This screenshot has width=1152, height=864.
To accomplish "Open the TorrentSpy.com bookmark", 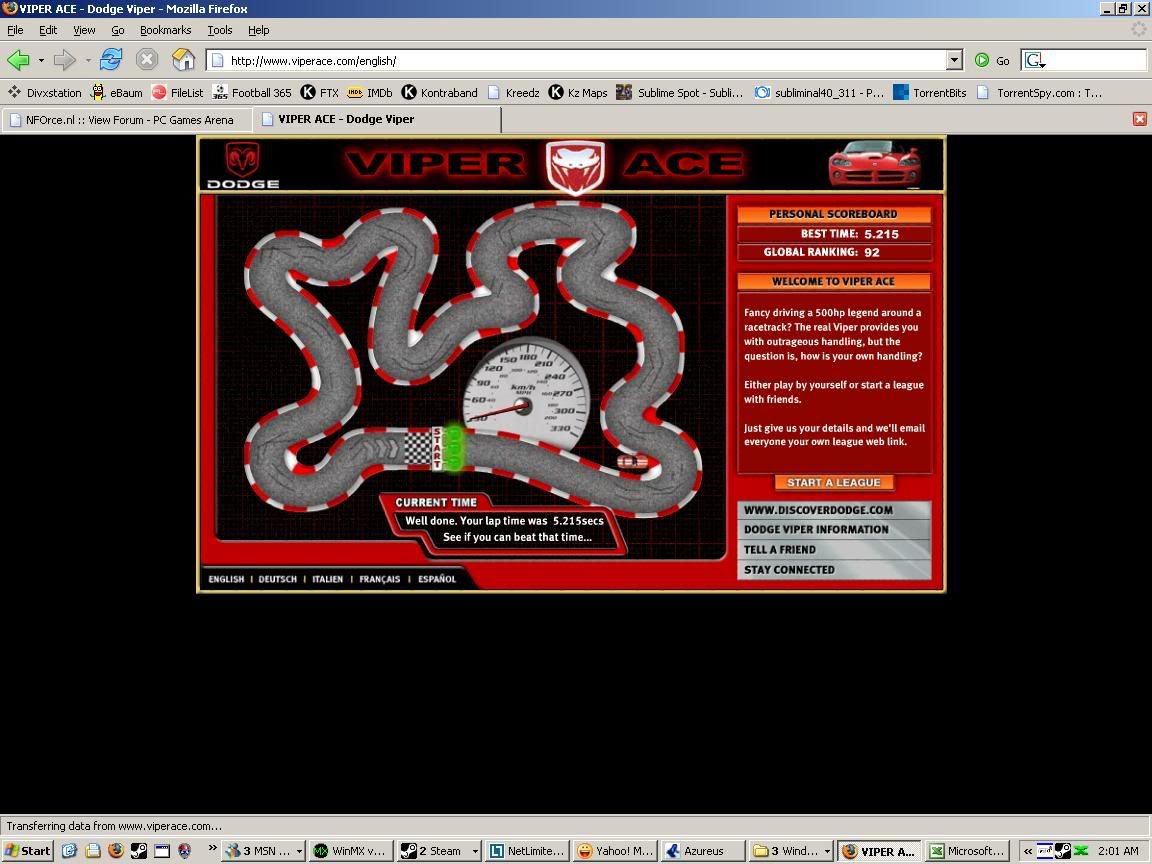I will pyautogui.click(x=1039, y=93).
